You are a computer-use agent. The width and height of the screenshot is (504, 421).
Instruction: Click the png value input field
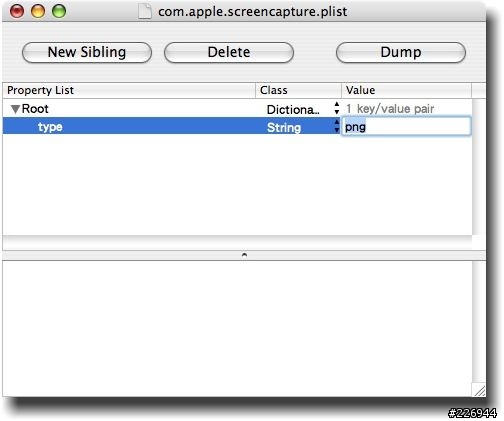406,126
